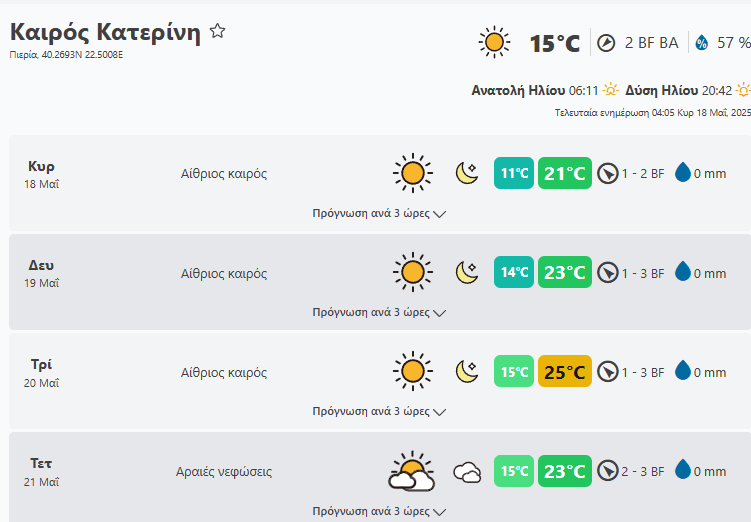The width and height of the screenshot is (751, 522).
Task: Click the rain drop icon for Monday
Action: click(x=683, y=273)
